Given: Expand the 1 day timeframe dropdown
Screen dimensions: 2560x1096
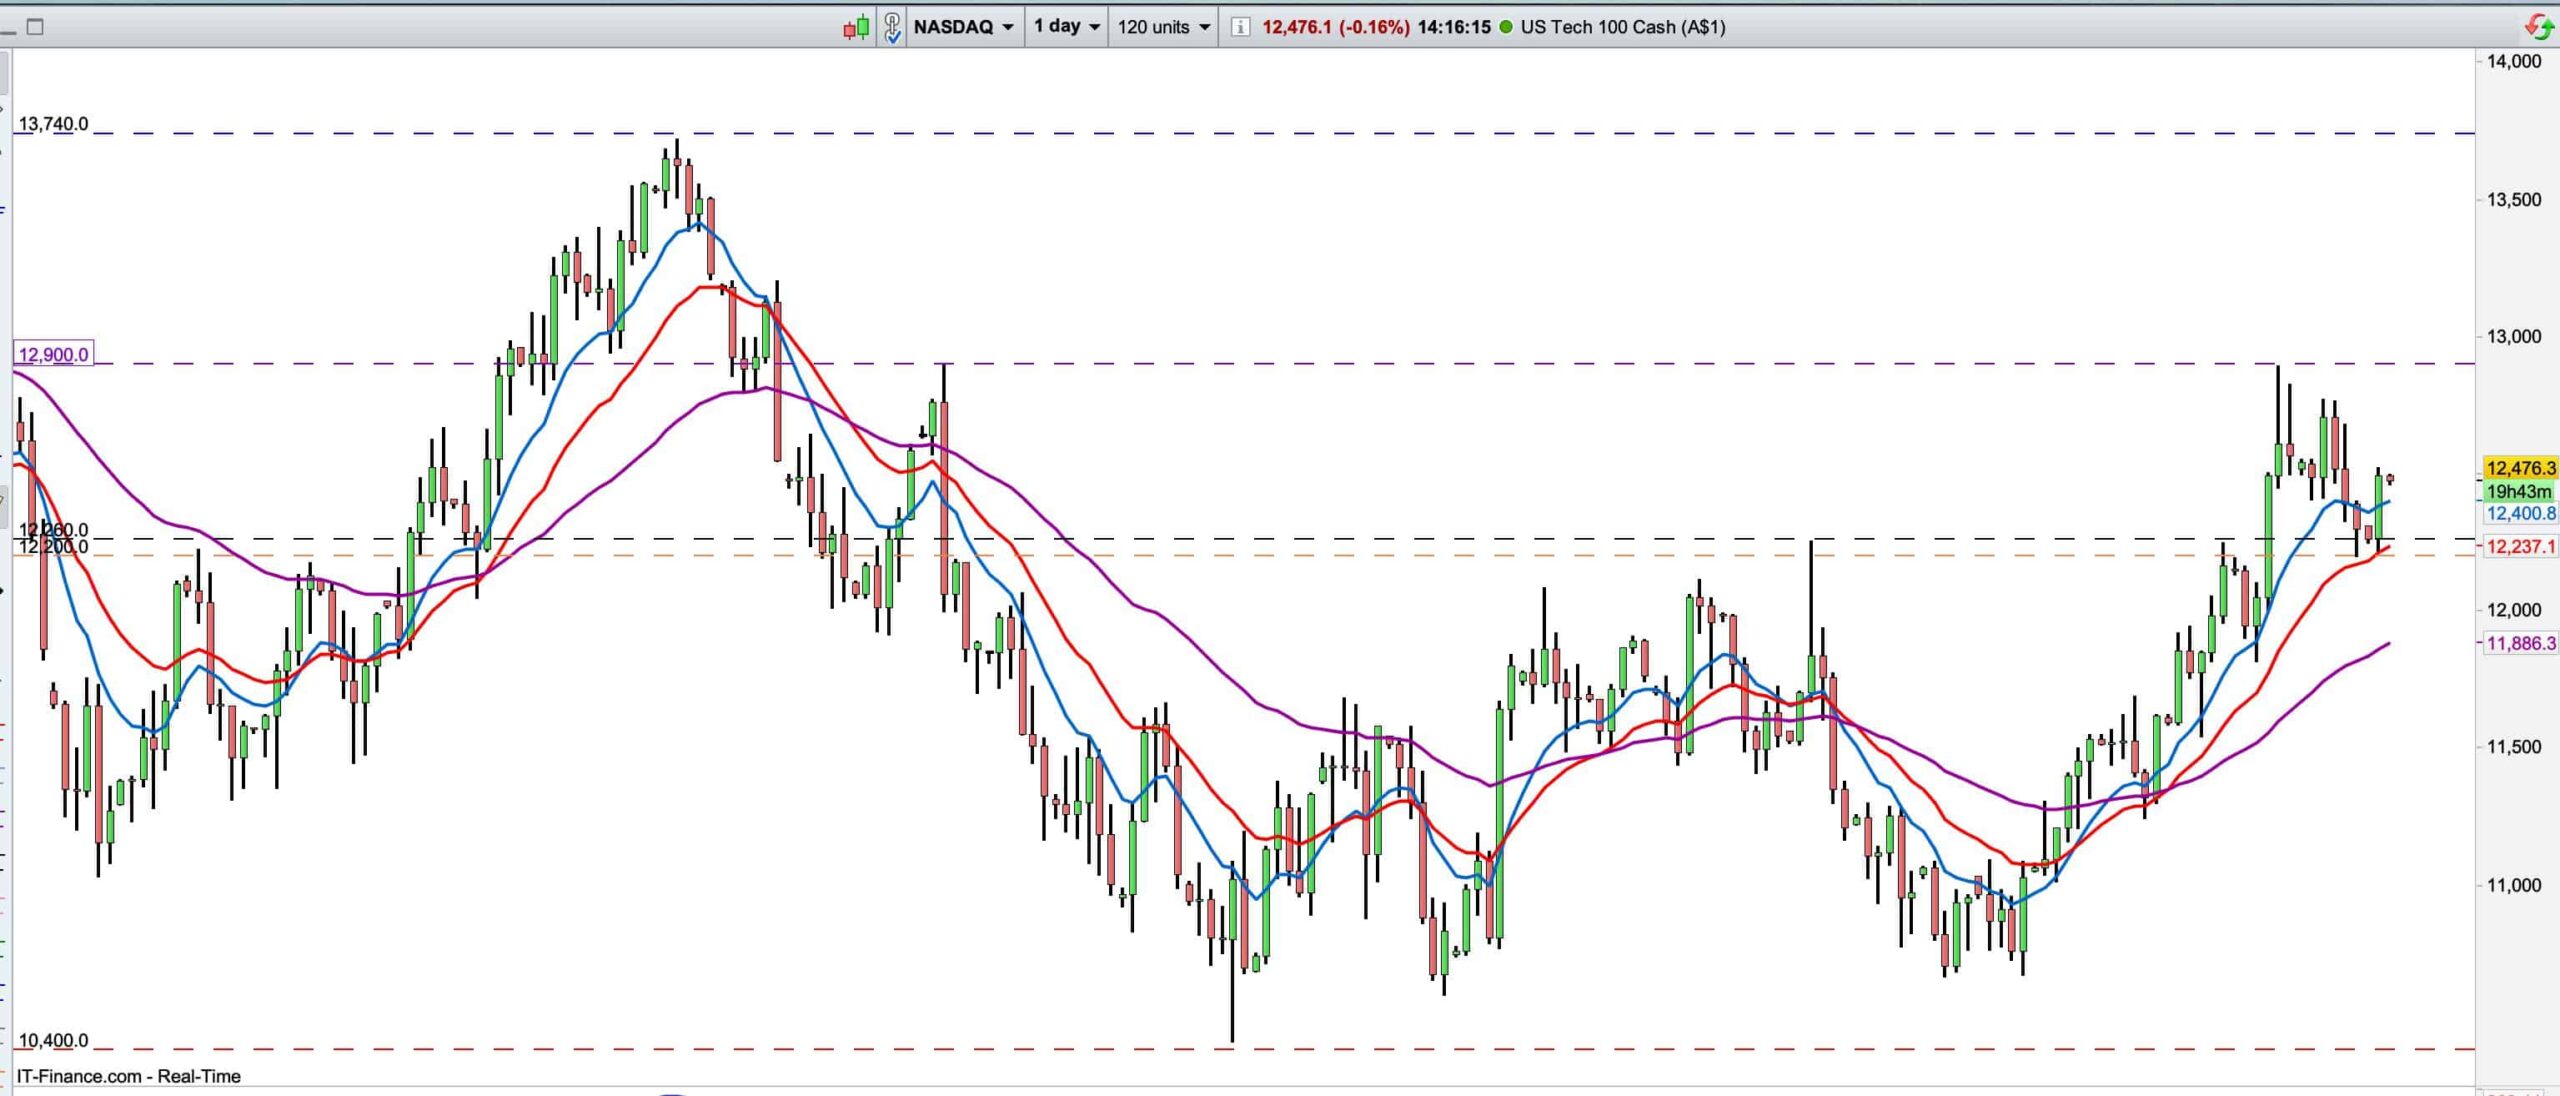Looking at the screenshot, I should pos(1066,27).
